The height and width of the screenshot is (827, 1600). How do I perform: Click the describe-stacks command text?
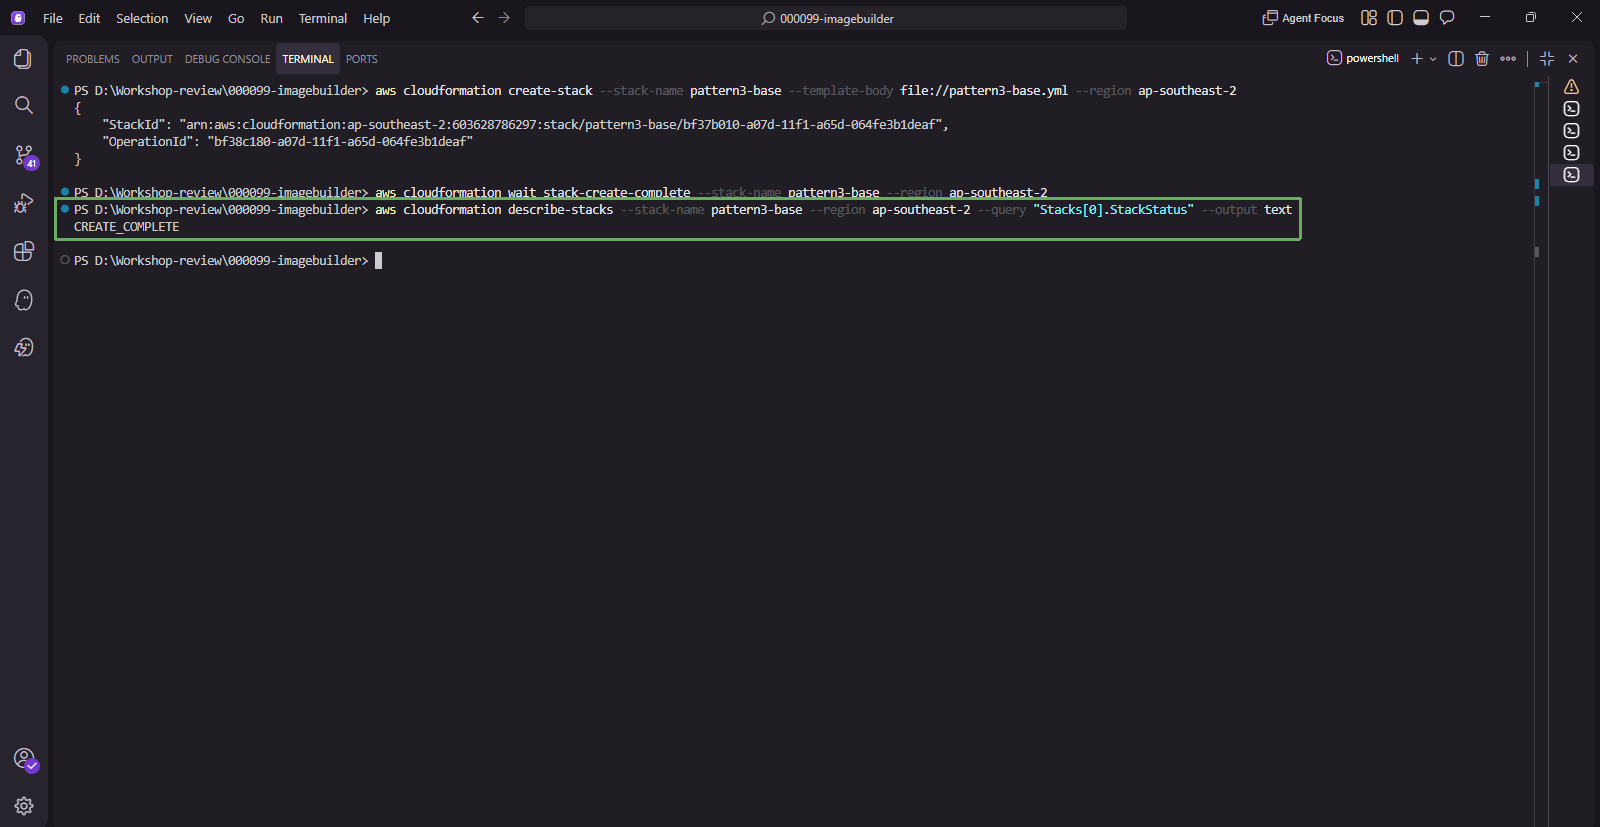pos(833,210)
